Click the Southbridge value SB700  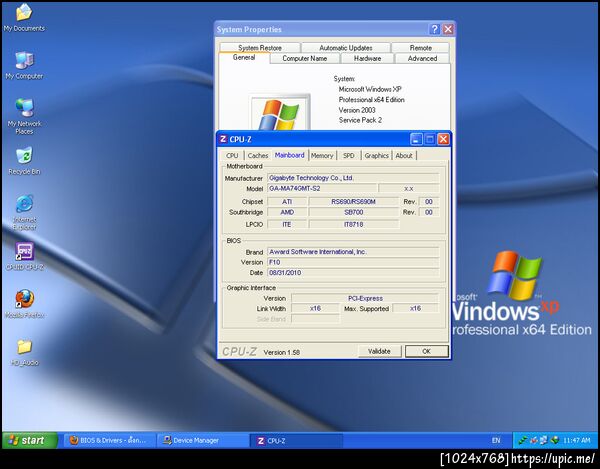[x=354, y=212]
